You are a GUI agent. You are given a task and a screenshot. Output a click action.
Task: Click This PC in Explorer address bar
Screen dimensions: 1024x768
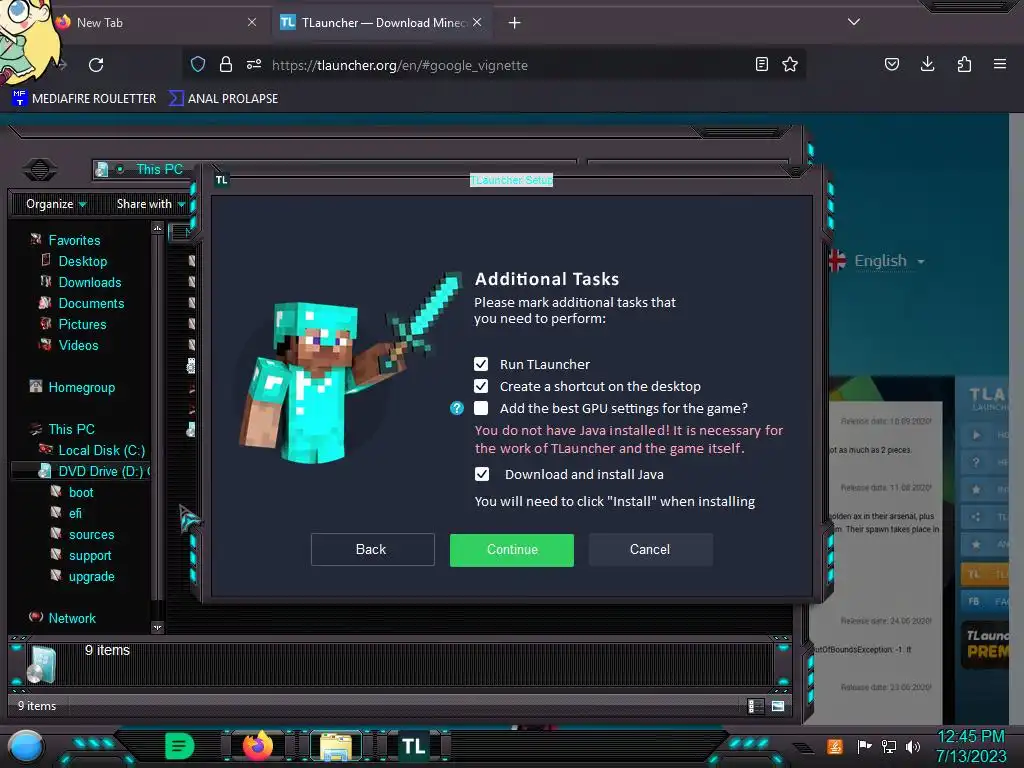(159, 169)
